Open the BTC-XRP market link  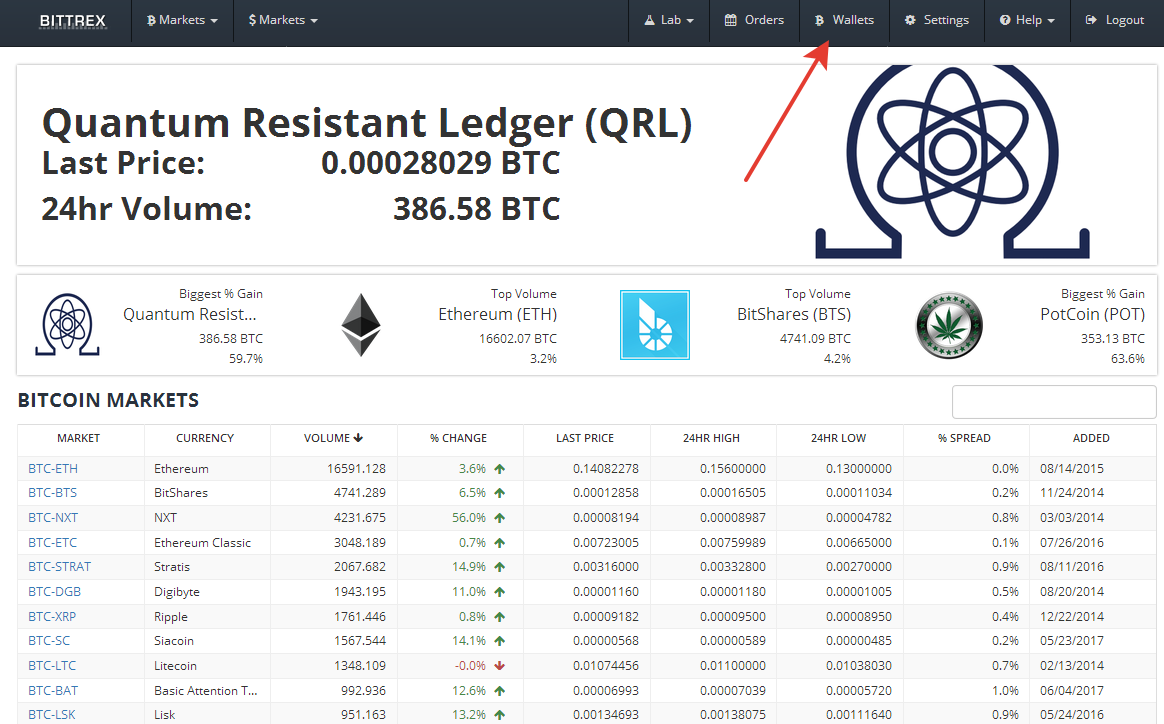pyautogui.click(x=52, y=617)
